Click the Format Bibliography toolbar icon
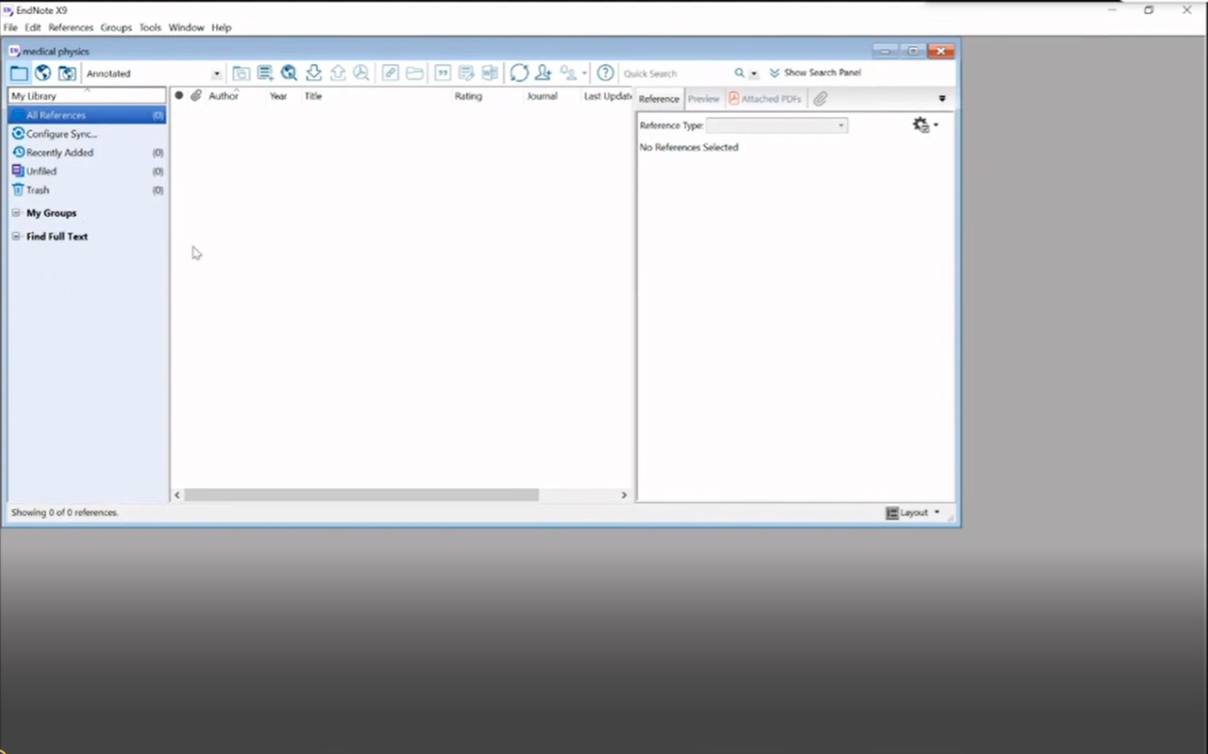 [466, 73]
